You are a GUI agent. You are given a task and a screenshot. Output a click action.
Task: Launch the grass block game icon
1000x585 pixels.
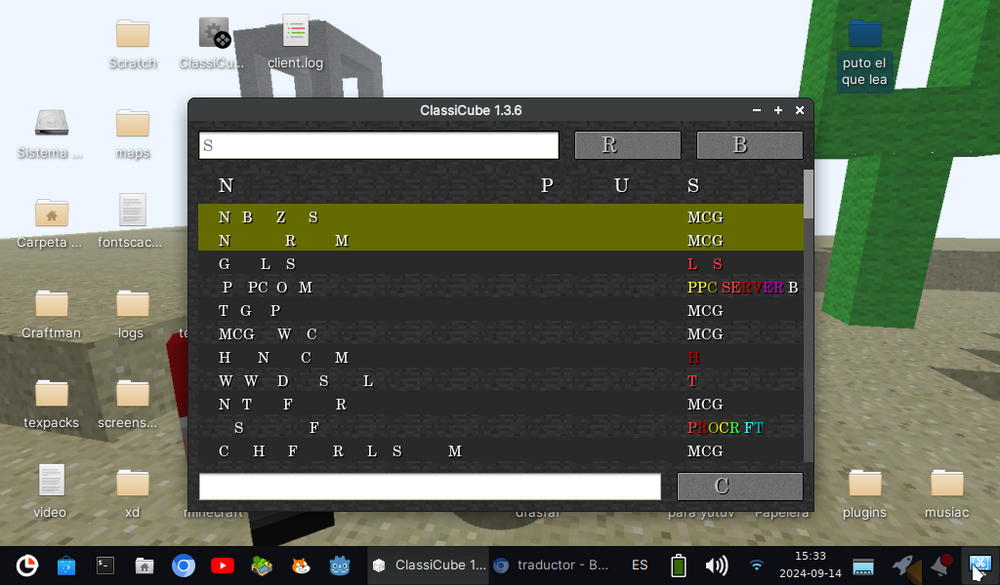261,566
